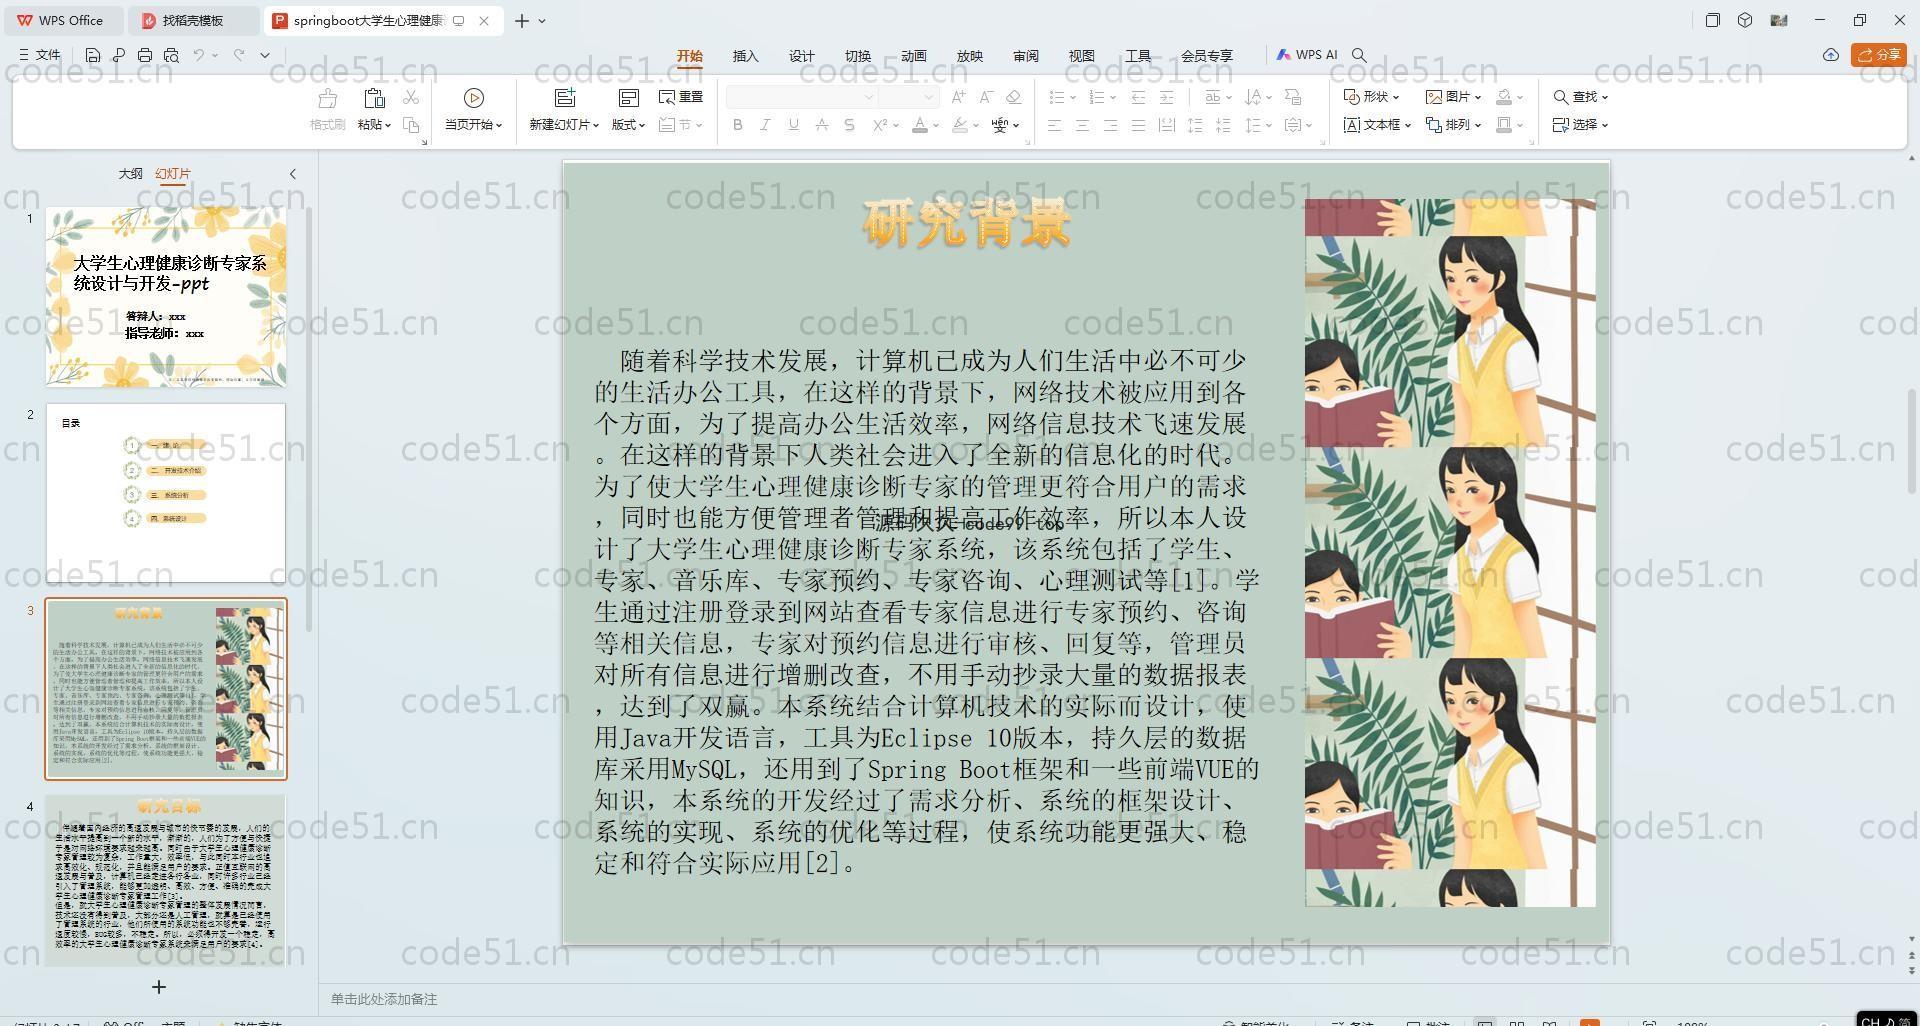Click the Print icon in quick toolbar
The image size is (1920, 1026).
click(x=145, y=55)
